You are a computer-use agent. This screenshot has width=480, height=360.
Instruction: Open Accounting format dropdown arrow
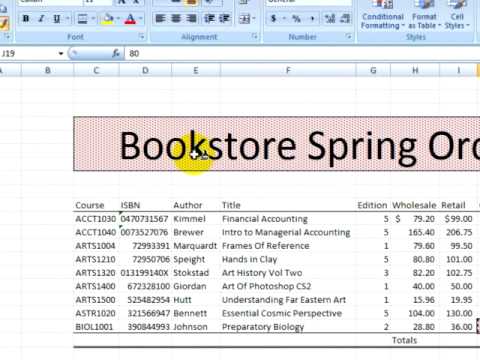pos(284,19)
